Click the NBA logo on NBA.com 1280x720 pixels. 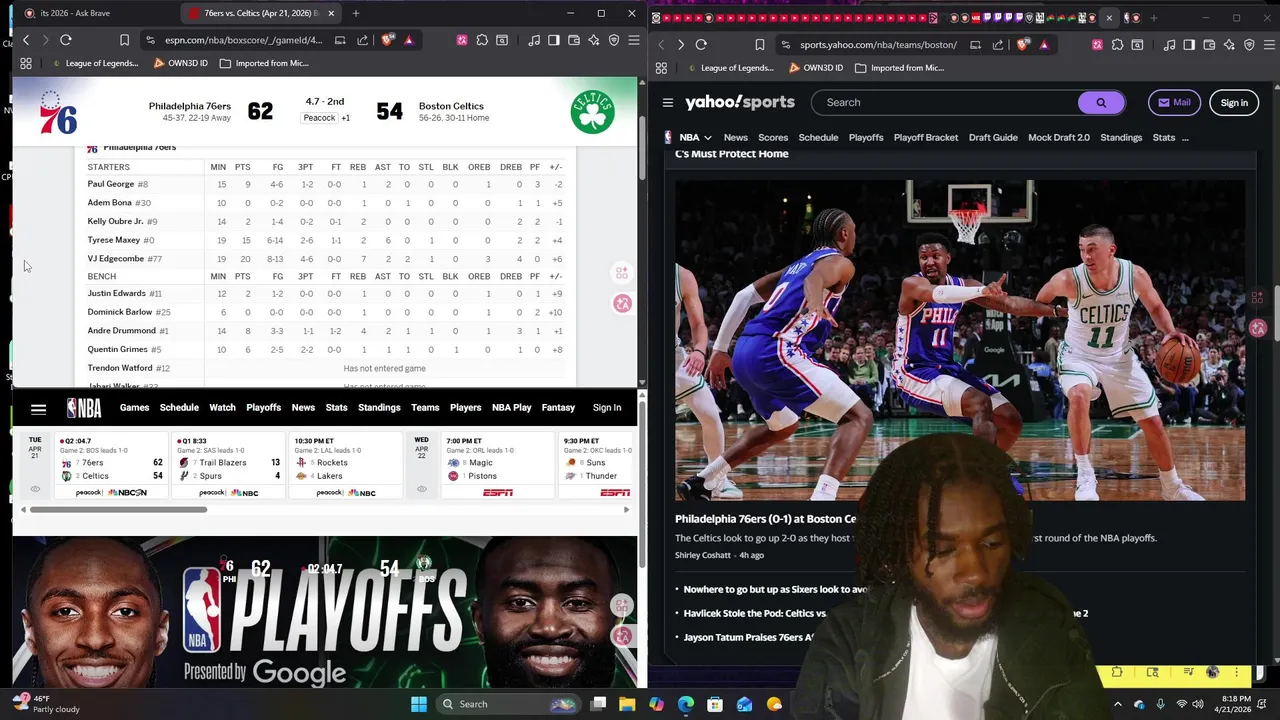(x=84, y=408)
